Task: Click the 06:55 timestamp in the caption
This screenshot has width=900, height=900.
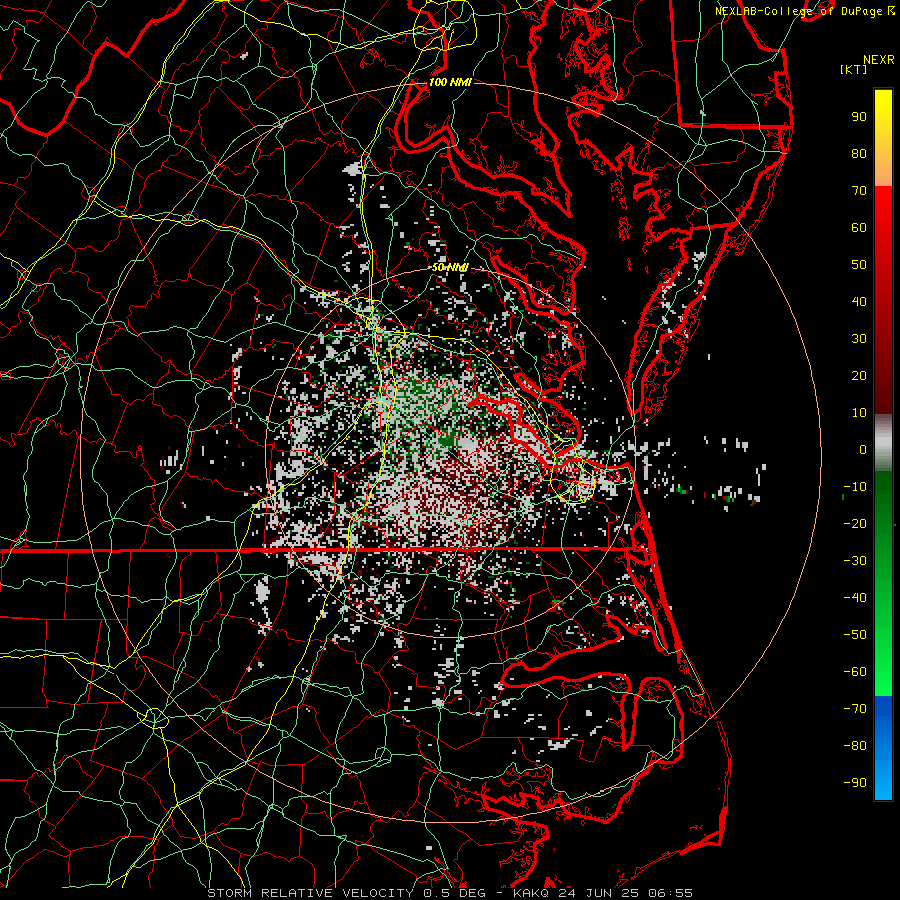Action: click(670, 893)
